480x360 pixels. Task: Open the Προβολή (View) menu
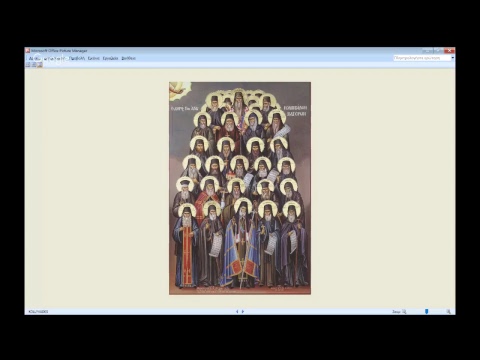(77, 58)
